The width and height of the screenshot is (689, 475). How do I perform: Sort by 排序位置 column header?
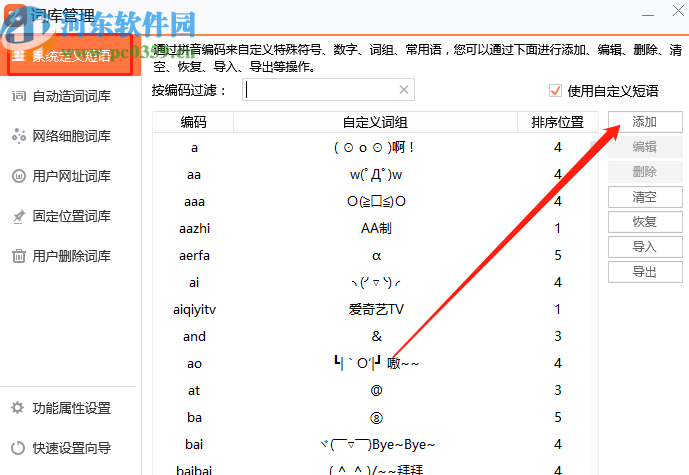coord(558,122)
